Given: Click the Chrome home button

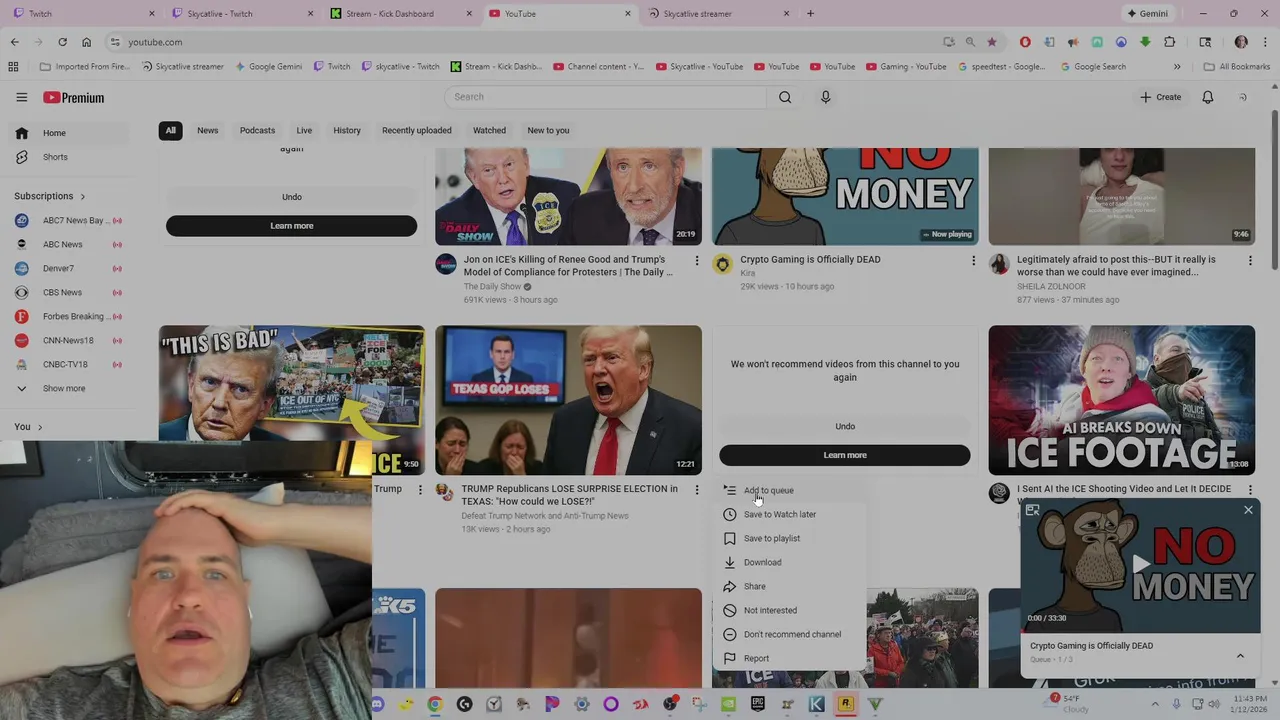Looking at the screenshot, I should [x=86, y=42].
